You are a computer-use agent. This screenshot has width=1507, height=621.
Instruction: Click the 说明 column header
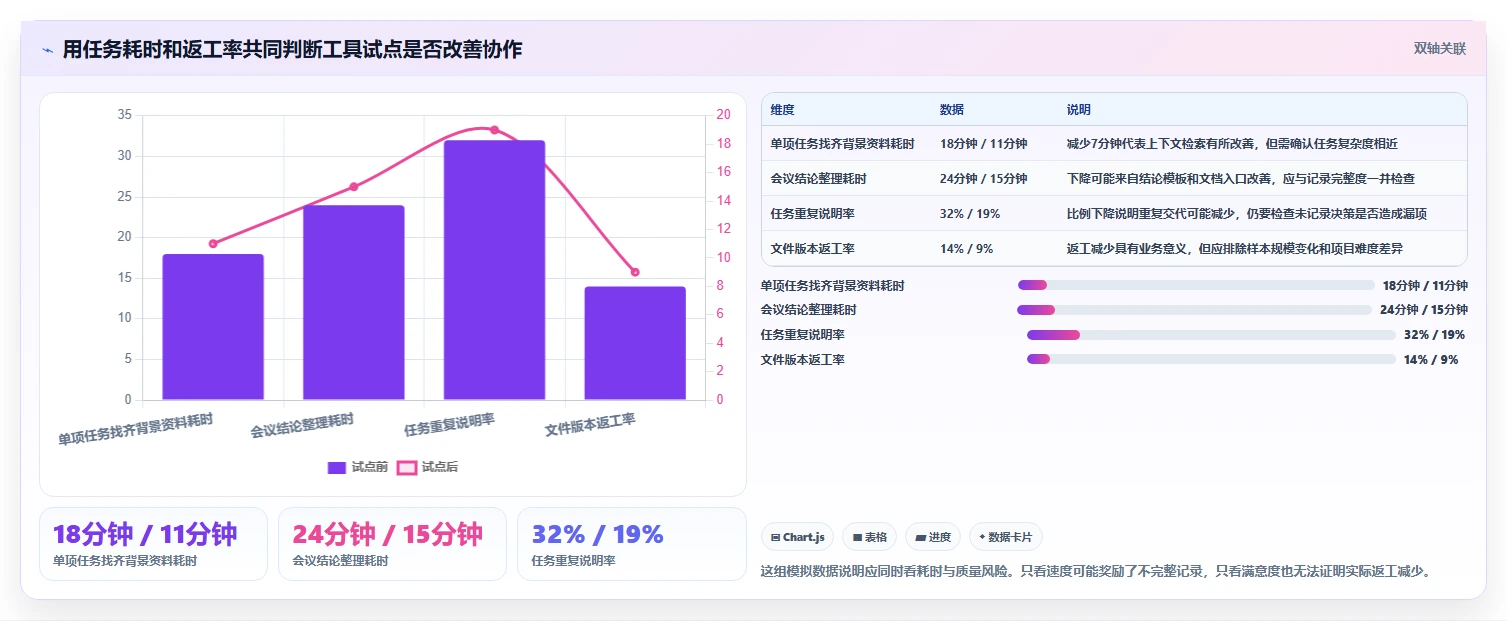[1079, 110]
